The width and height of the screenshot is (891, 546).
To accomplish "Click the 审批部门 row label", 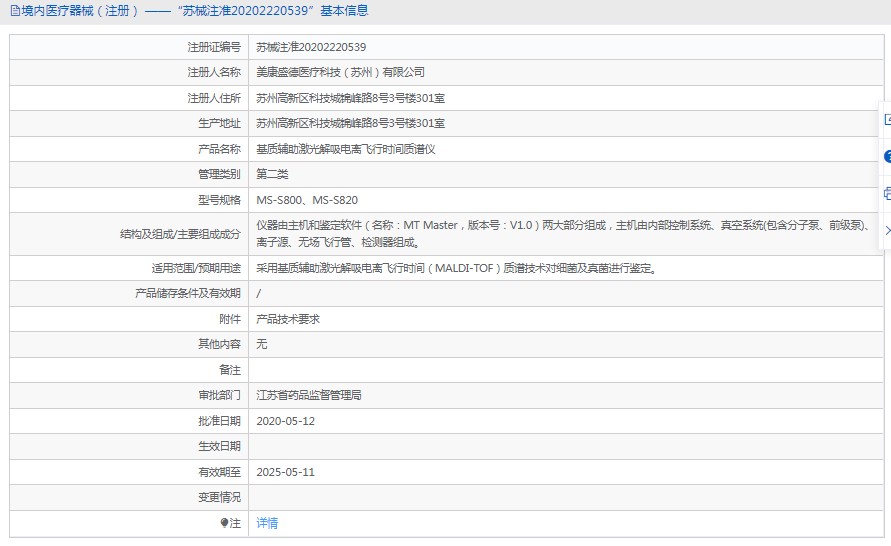I will (x=219, y=395).
